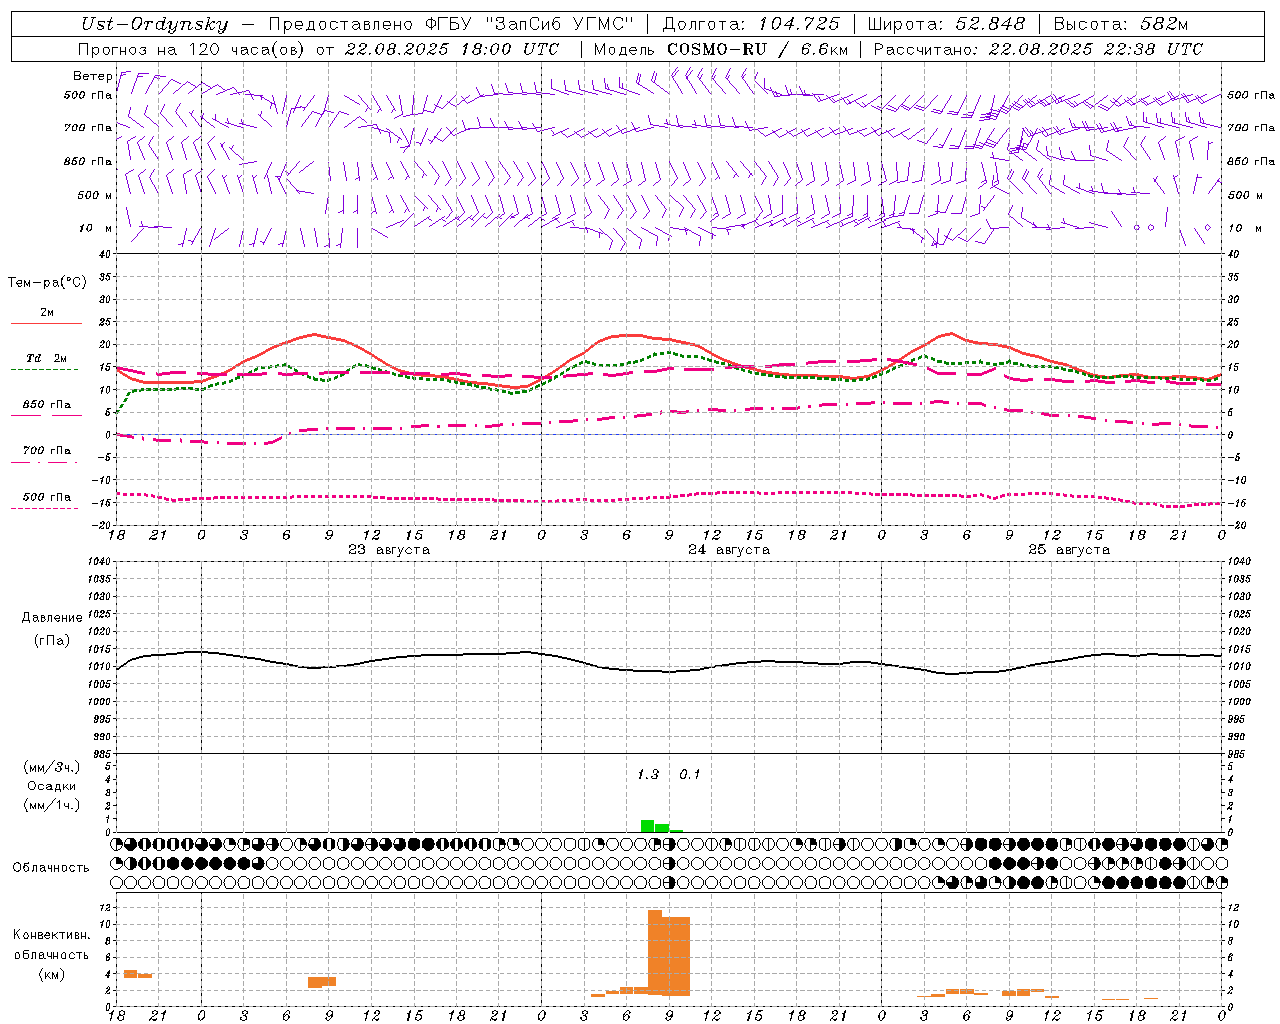Click the 1.3 precipitation amount value
Screen dimensions: 1280x1024
[x=648, y=775]
